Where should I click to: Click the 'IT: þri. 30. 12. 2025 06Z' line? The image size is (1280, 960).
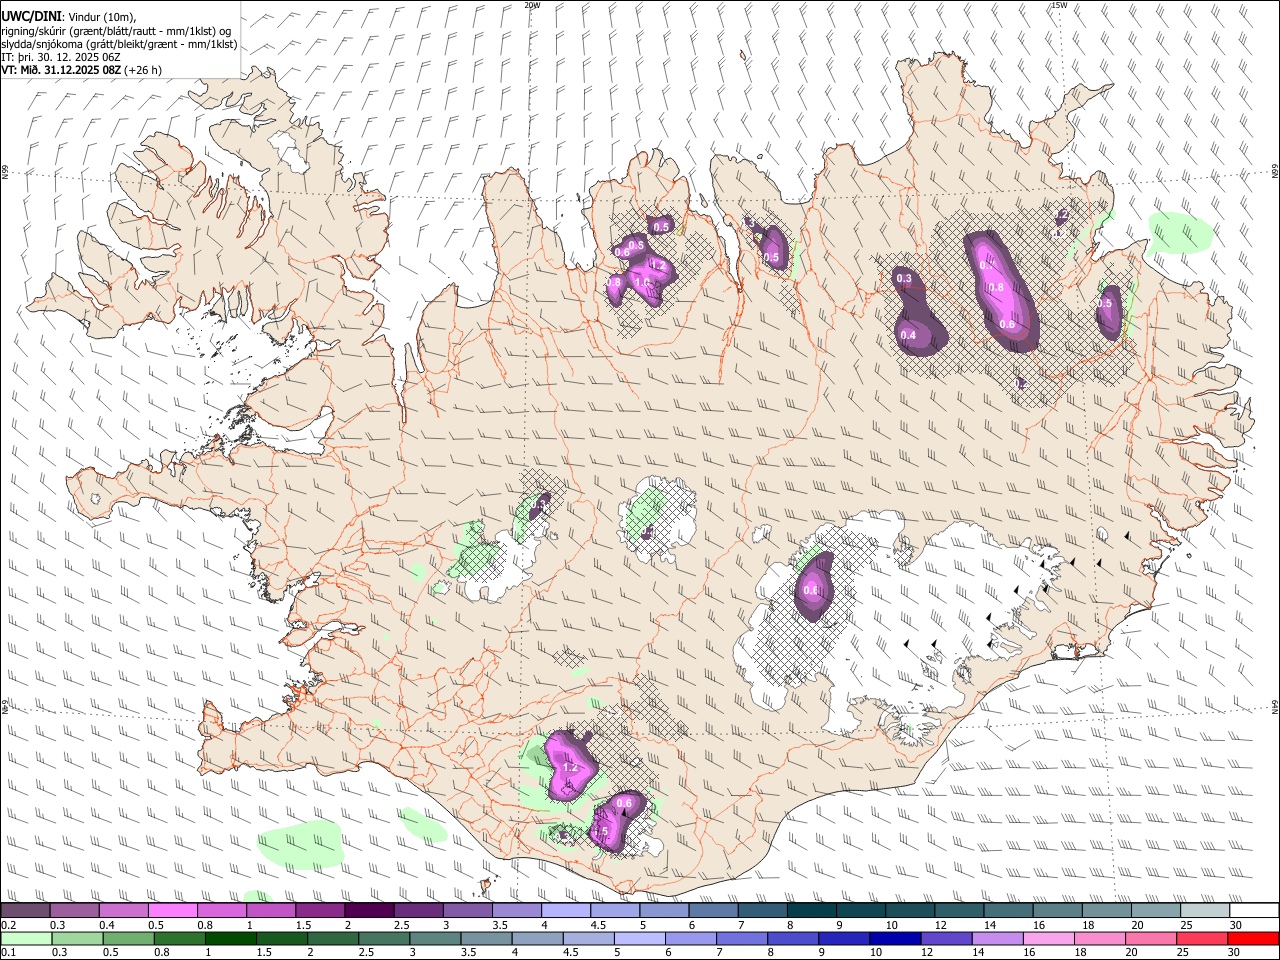click(x=61, y=57)
